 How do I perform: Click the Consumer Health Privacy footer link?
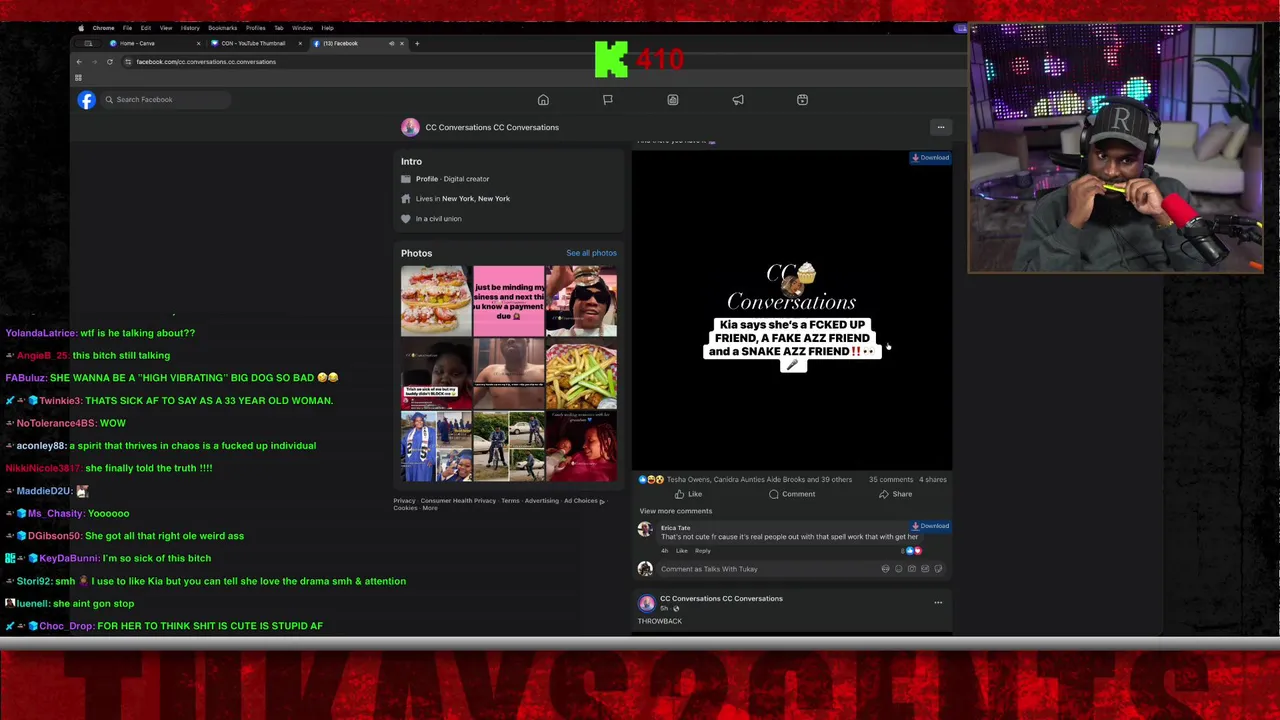pos(458,501)
